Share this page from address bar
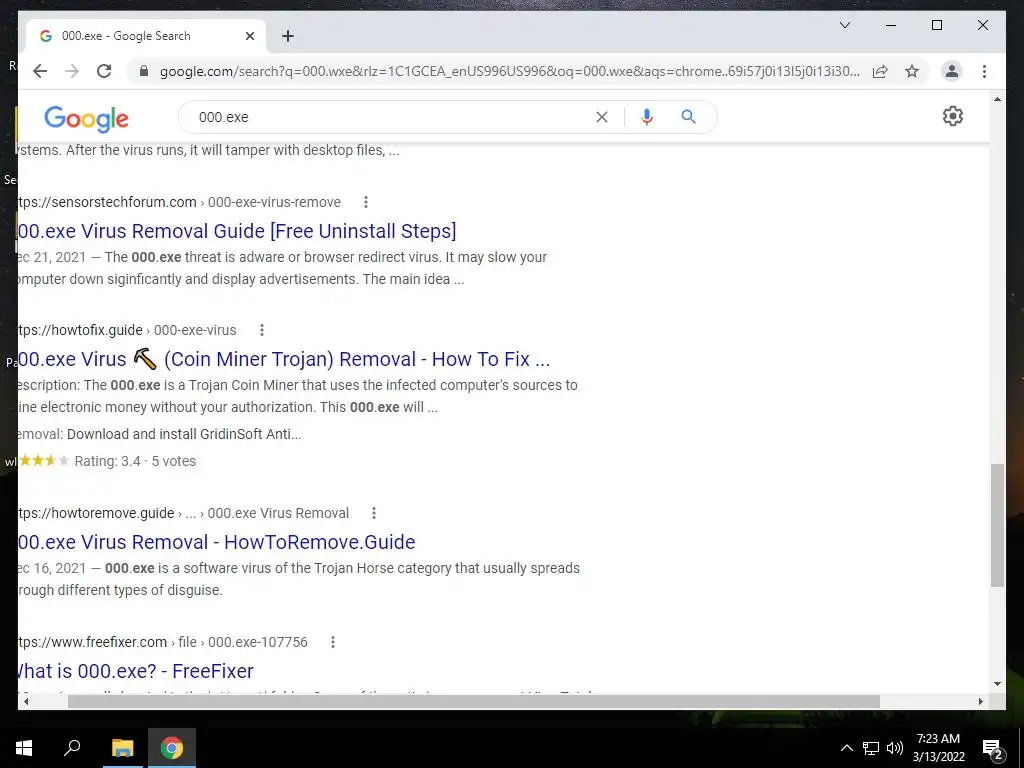 pyautogui.click(x=880, y=71)
